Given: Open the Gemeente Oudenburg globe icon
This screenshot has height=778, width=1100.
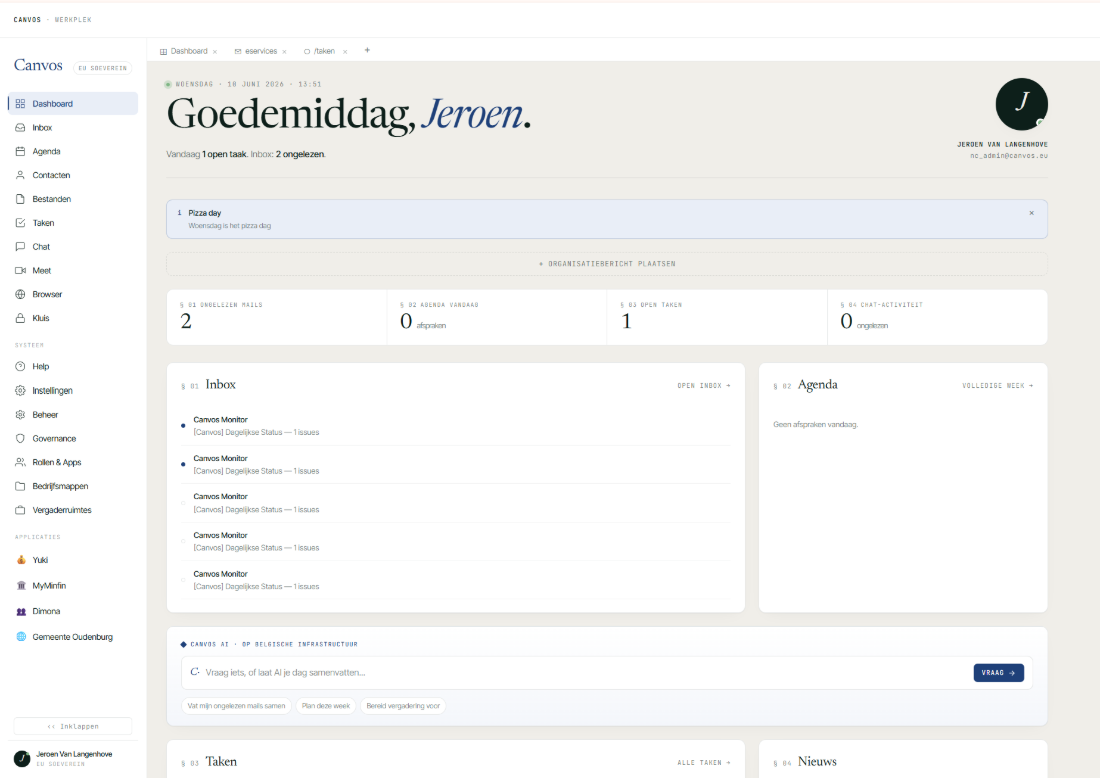Looking at the screenshot, I should click(21, 637).
